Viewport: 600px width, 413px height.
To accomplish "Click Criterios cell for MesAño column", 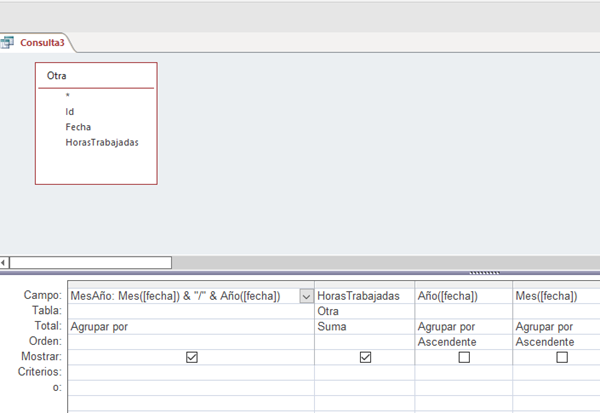I will click(191, 372).
